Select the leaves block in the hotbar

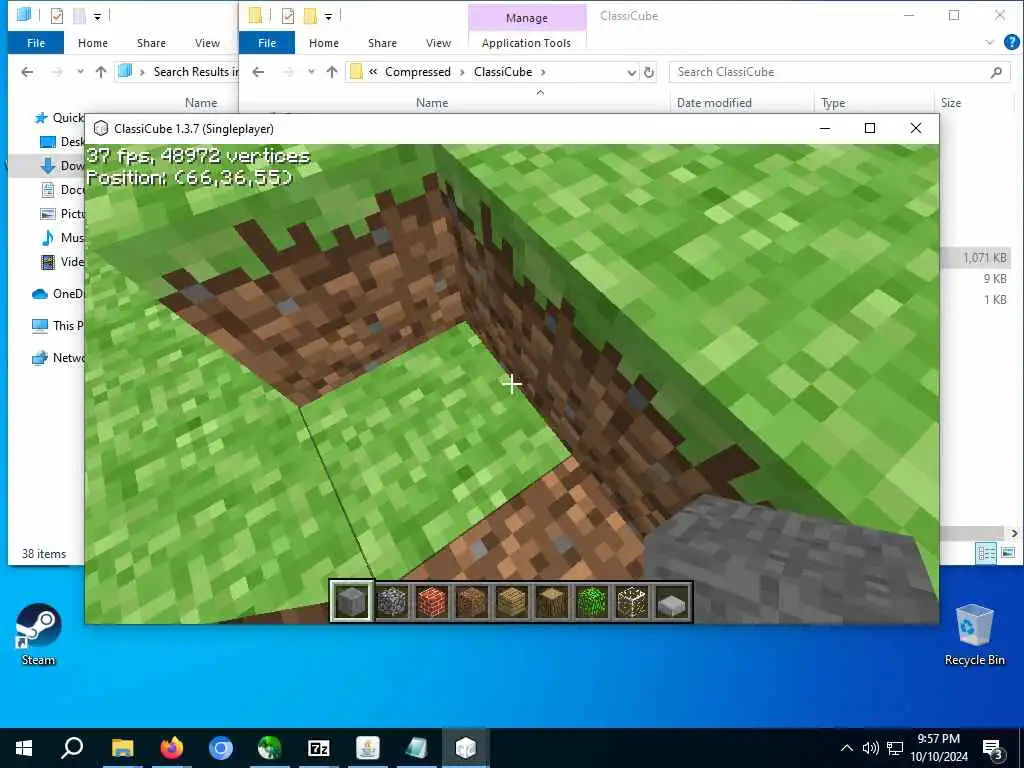pos(592,601)
